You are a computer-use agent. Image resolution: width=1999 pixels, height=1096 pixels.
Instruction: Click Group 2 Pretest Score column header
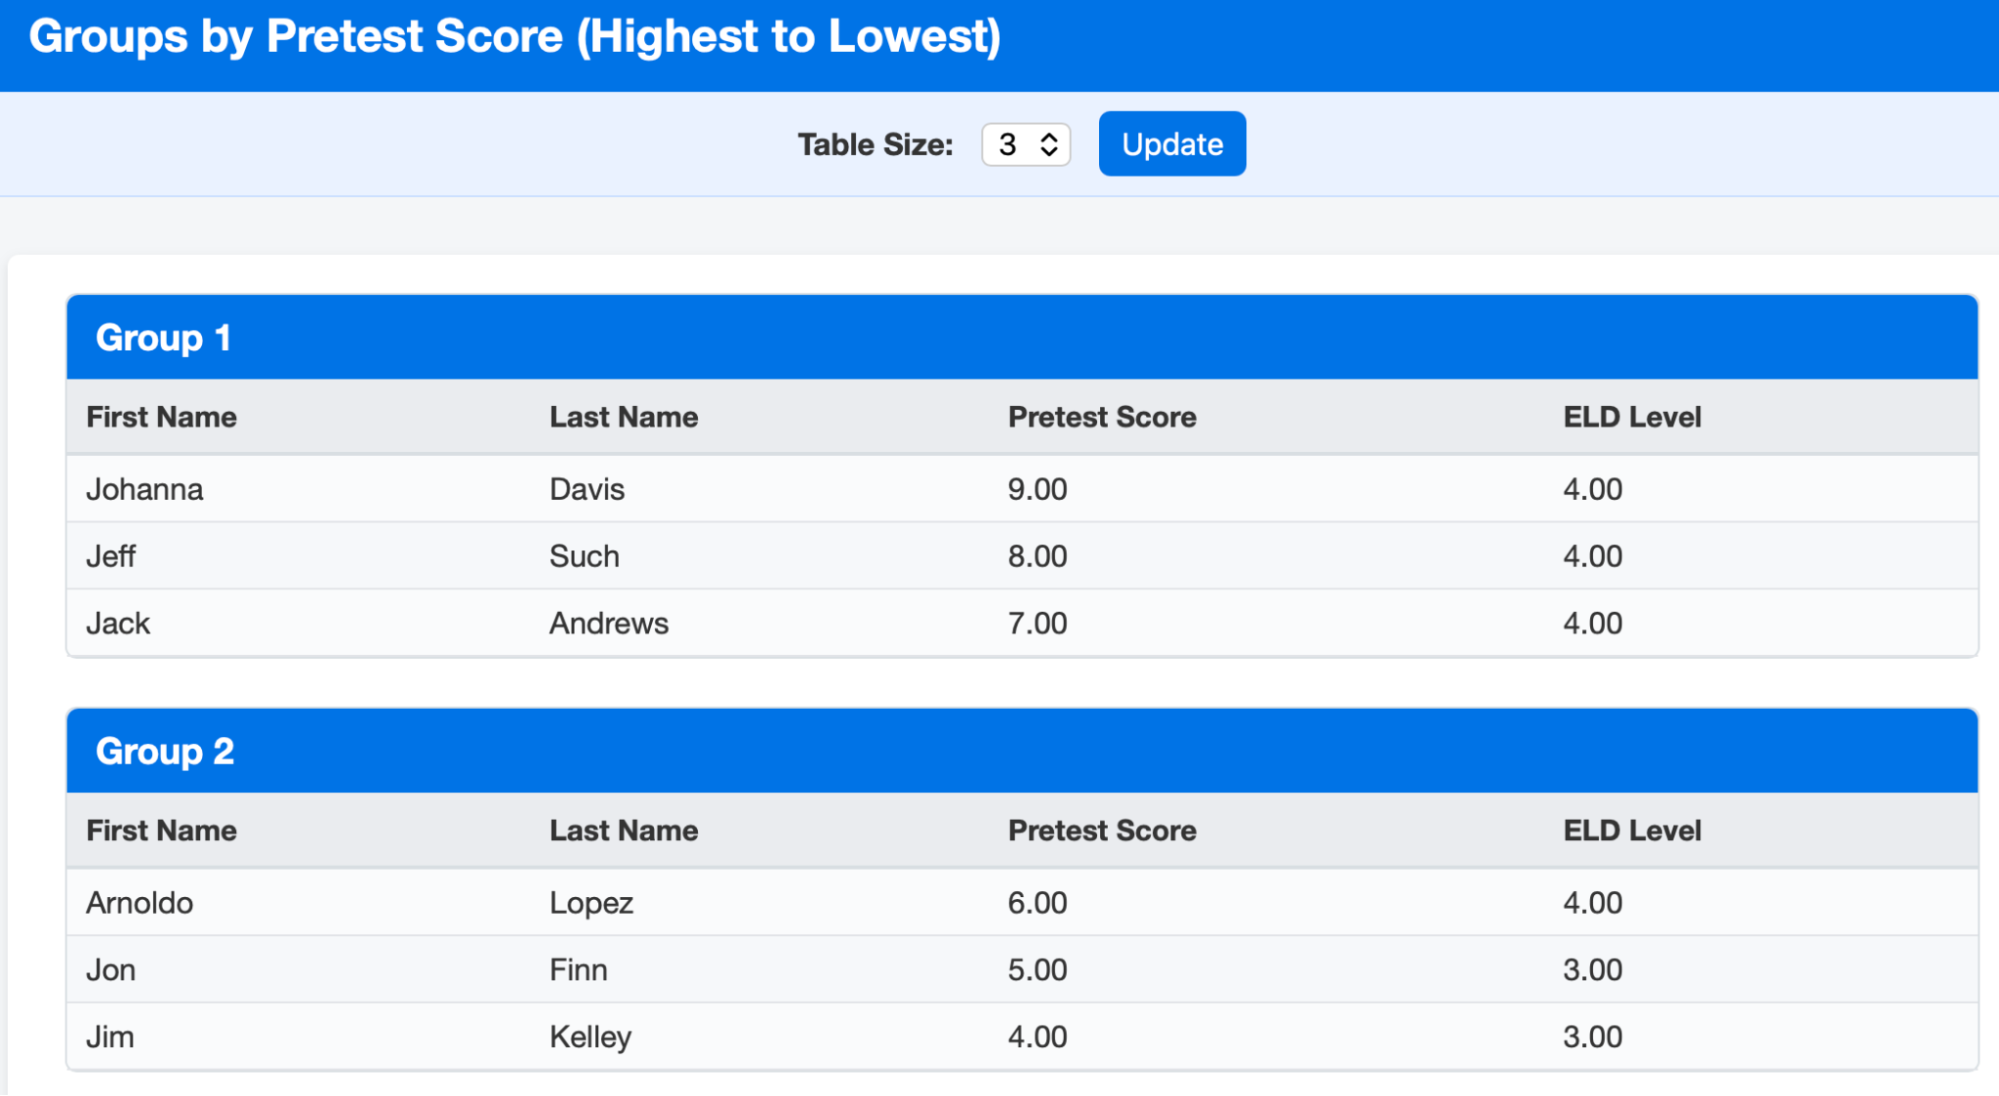(1101, 830)
